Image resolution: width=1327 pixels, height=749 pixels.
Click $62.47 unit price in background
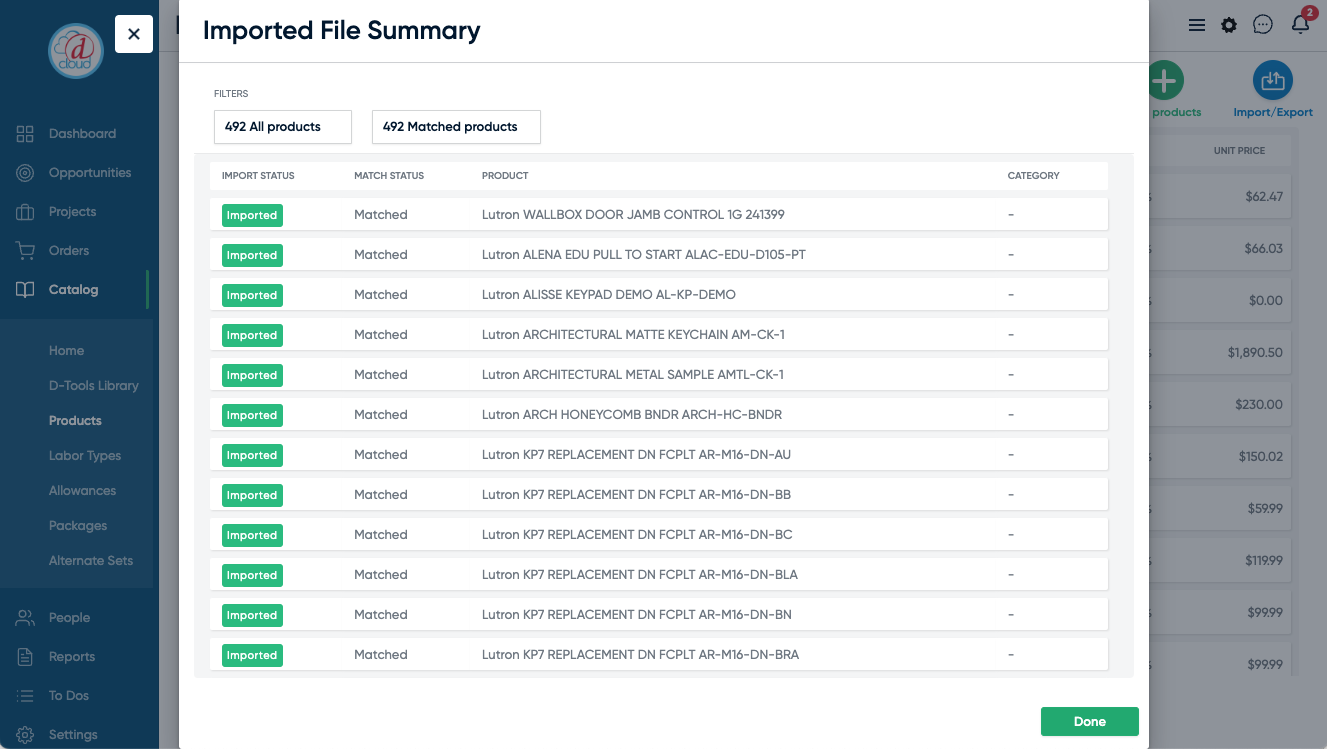pyautogui.click(x=1264, y=197)
